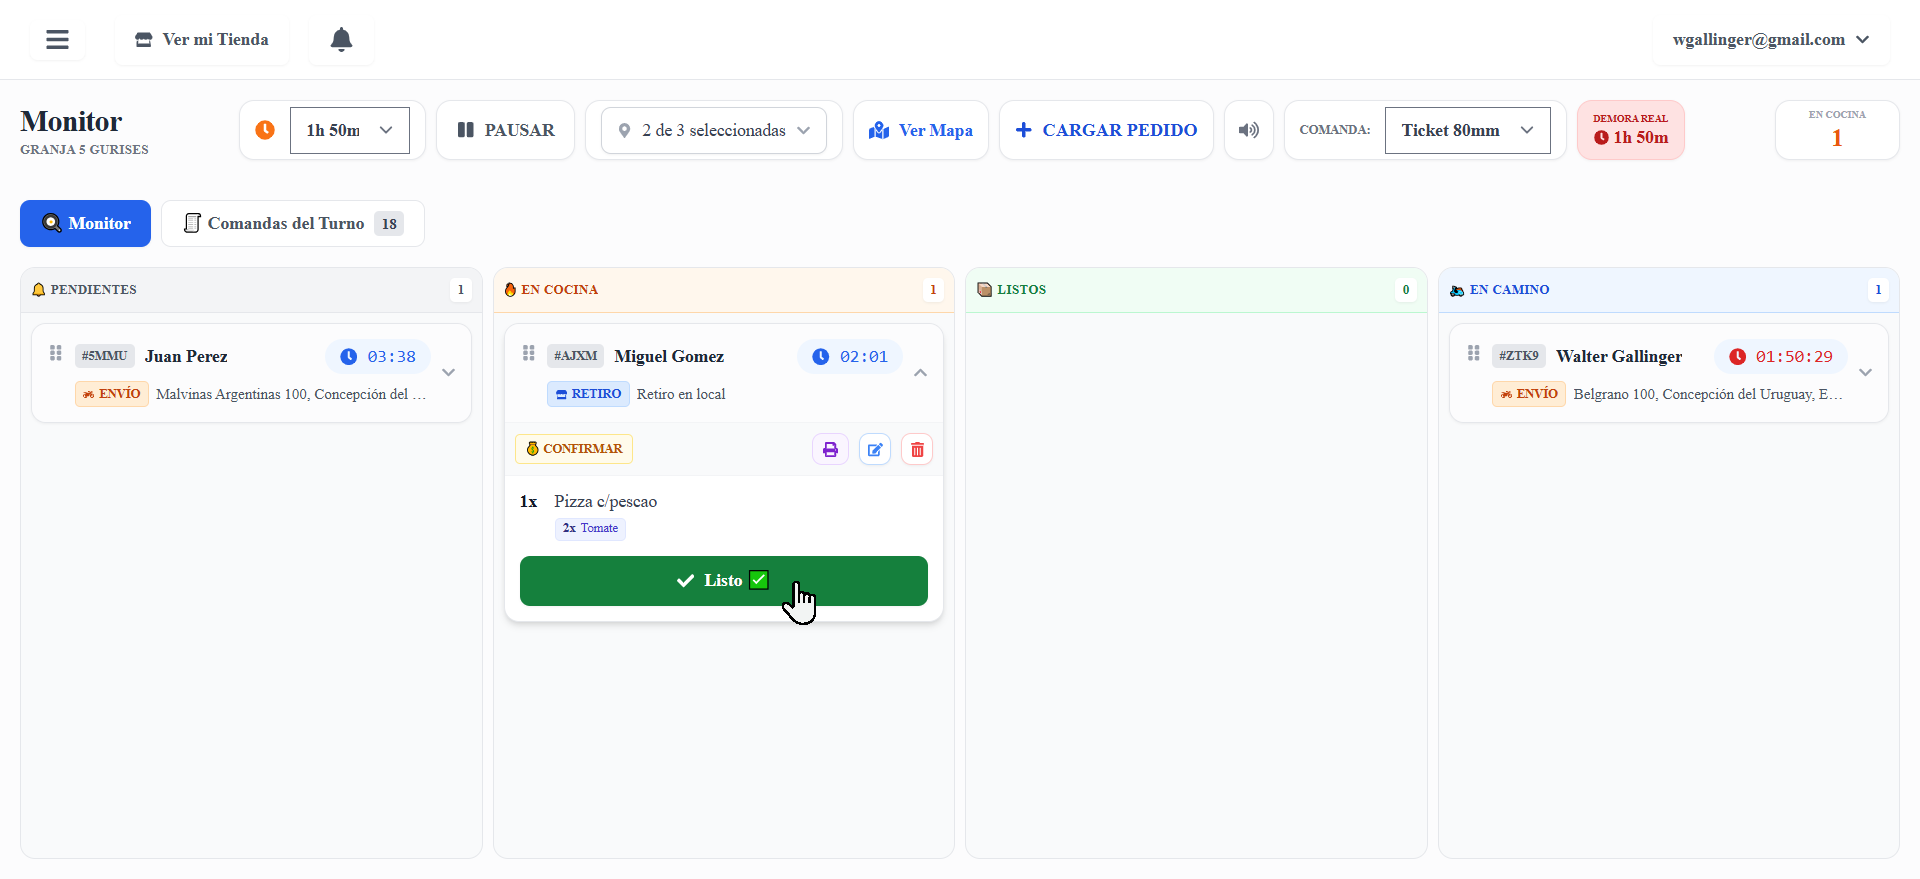Pause order reception with PAUSAR

[505, 130]
